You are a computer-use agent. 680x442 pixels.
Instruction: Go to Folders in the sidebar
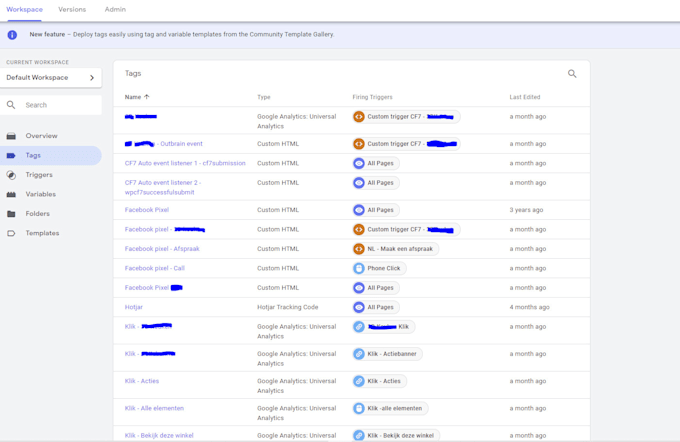pyautogui.click(x=37, y=214)
